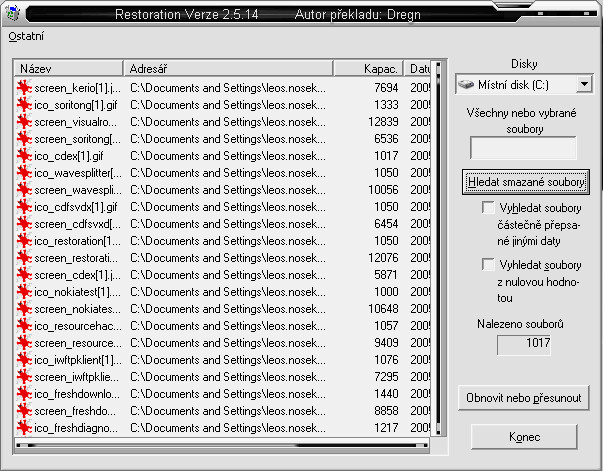
Task: Enable Vyhledat soubory částečně přepsané checkbox
Action: [x=488, y=208]
